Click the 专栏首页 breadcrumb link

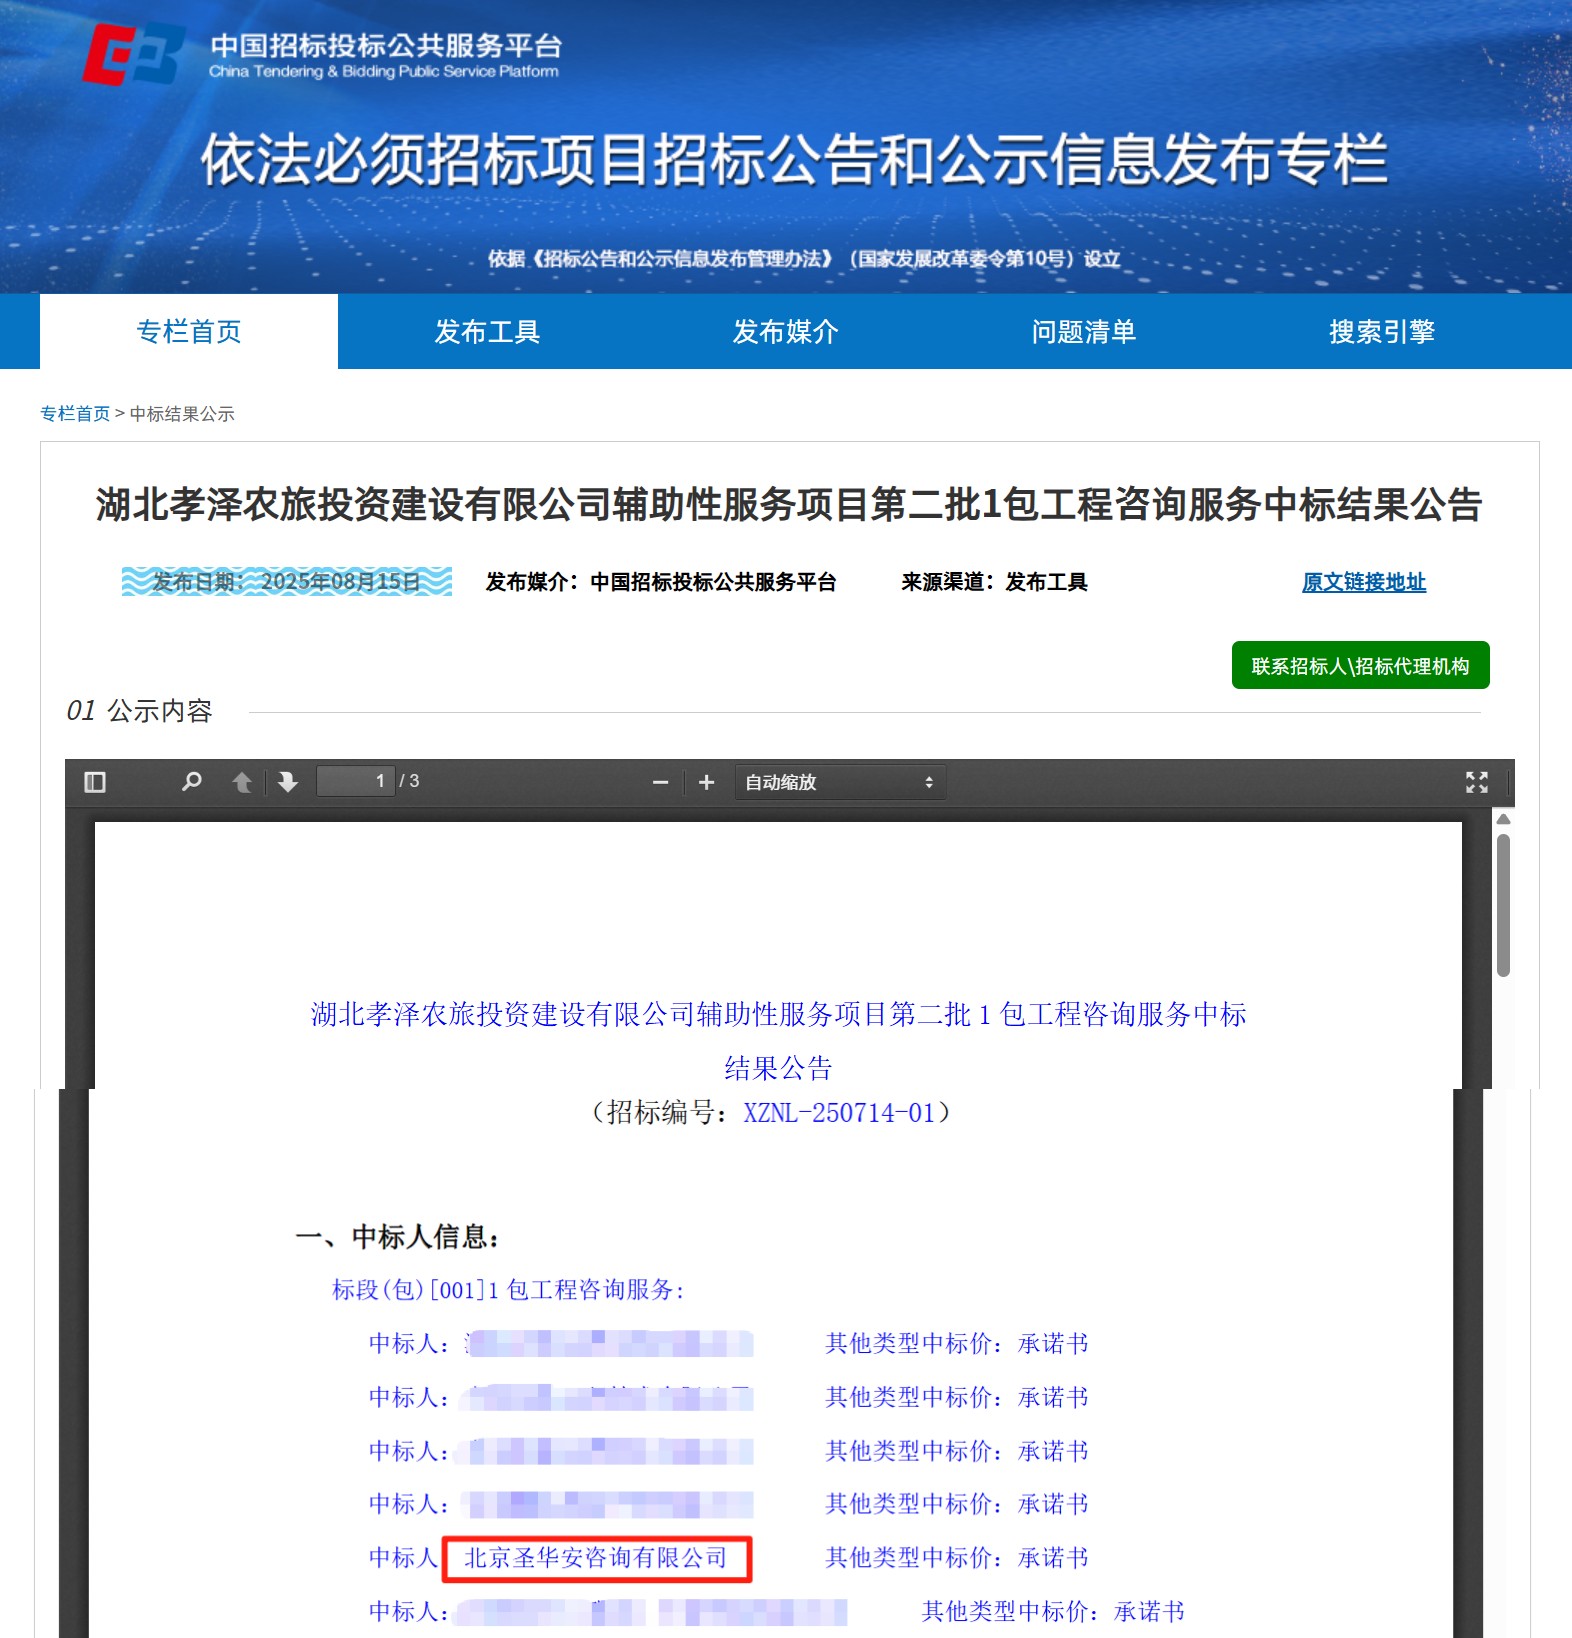tap(75, 414)
